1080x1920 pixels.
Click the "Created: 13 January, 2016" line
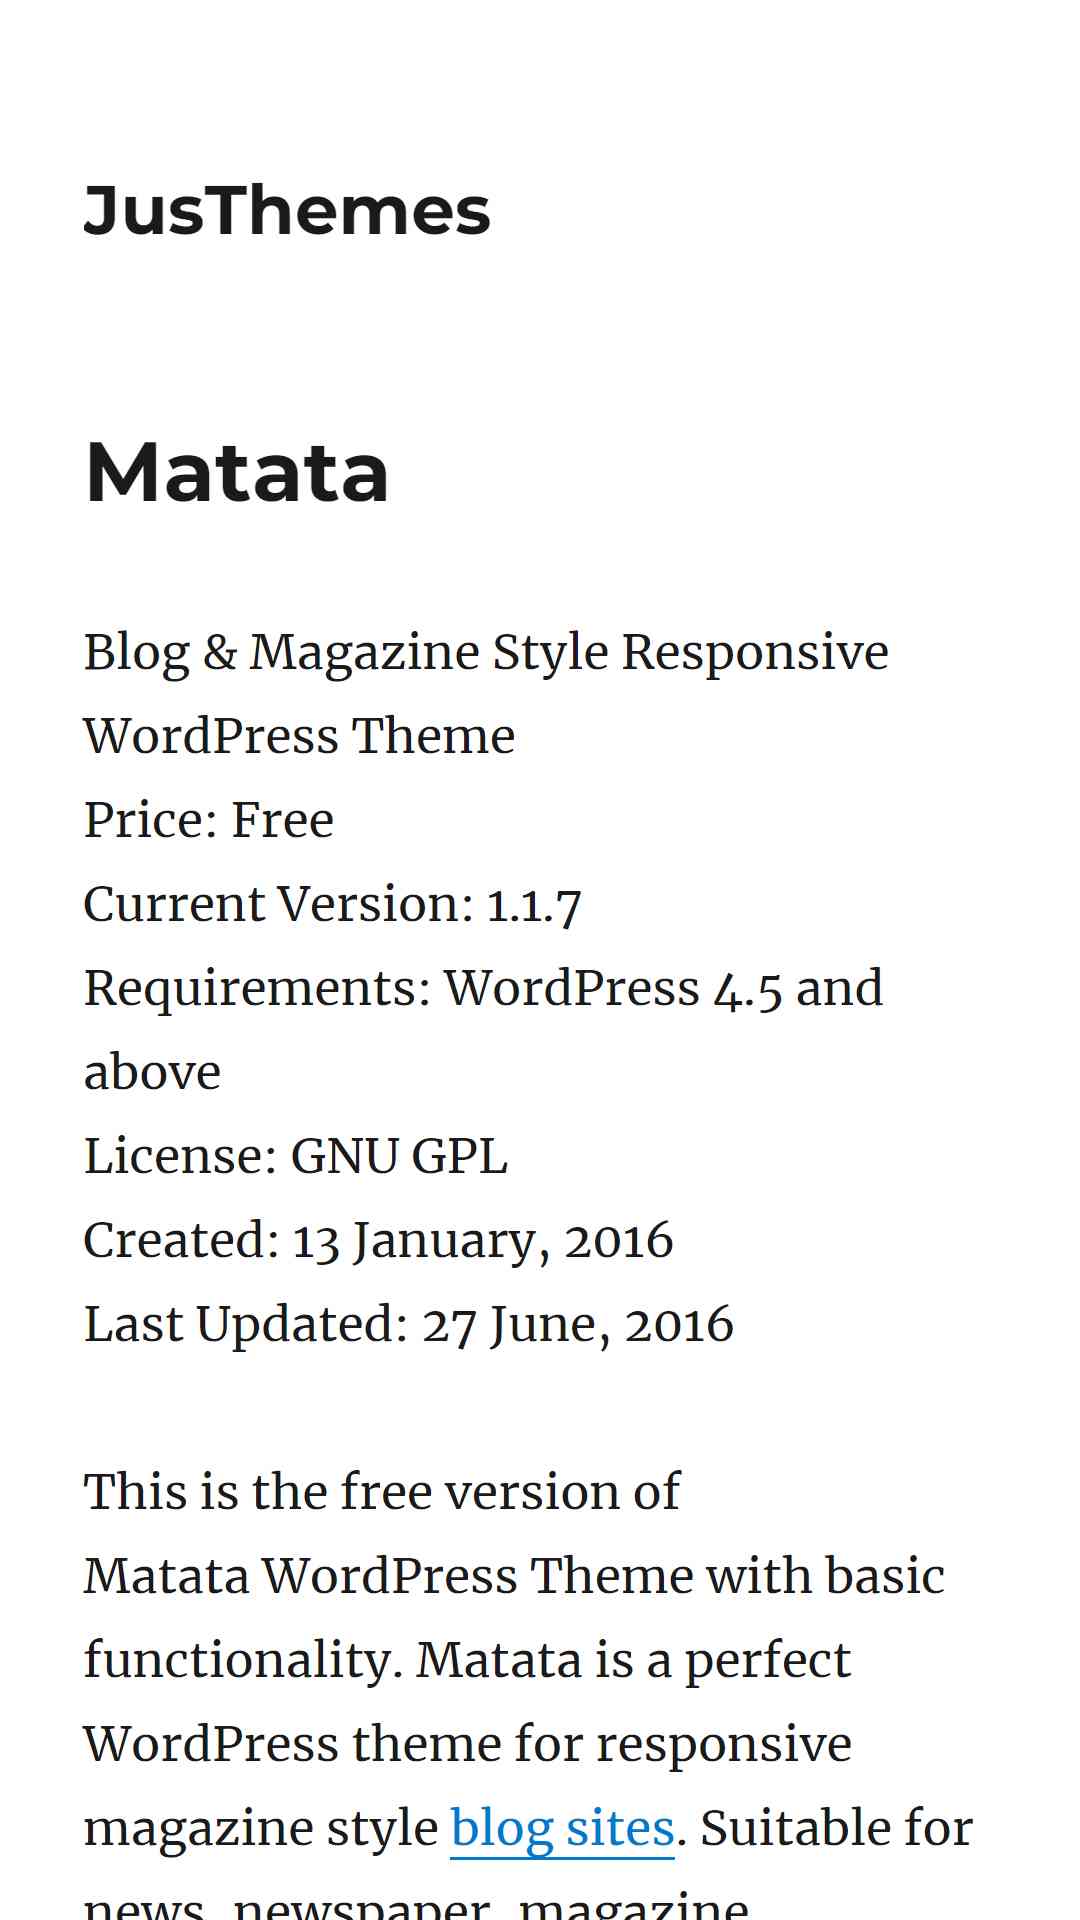tap(379, 1240)
